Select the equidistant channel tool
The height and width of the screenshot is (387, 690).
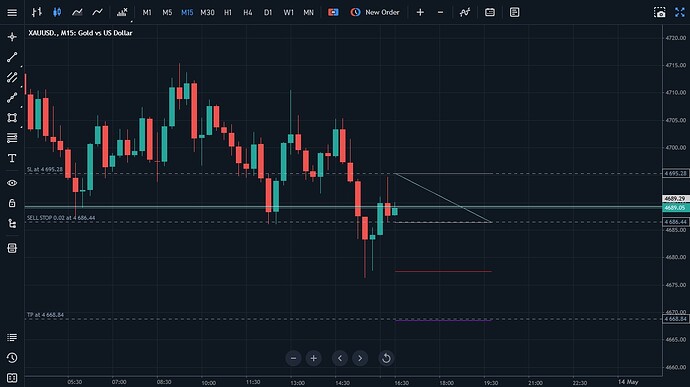coord(12,77)
